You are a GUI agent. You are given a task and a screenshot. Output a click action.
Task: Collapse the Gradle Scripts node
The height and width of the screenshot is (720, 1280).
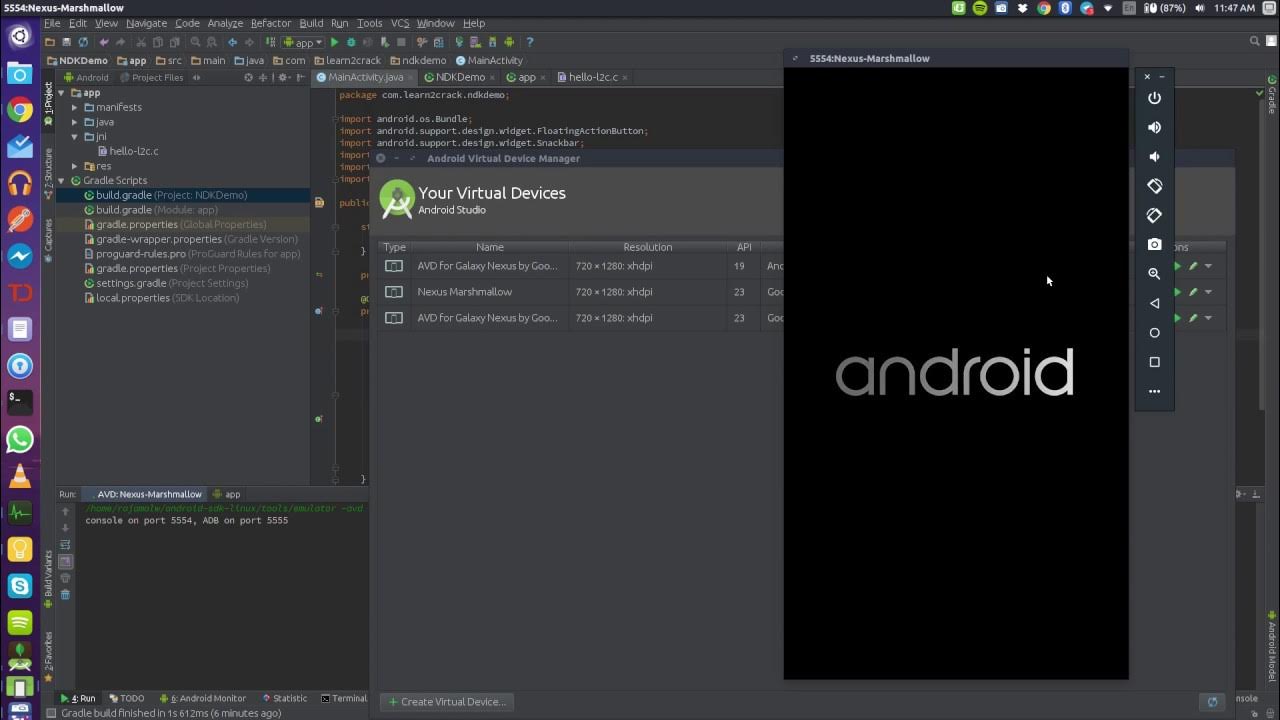tap(62, 181)
